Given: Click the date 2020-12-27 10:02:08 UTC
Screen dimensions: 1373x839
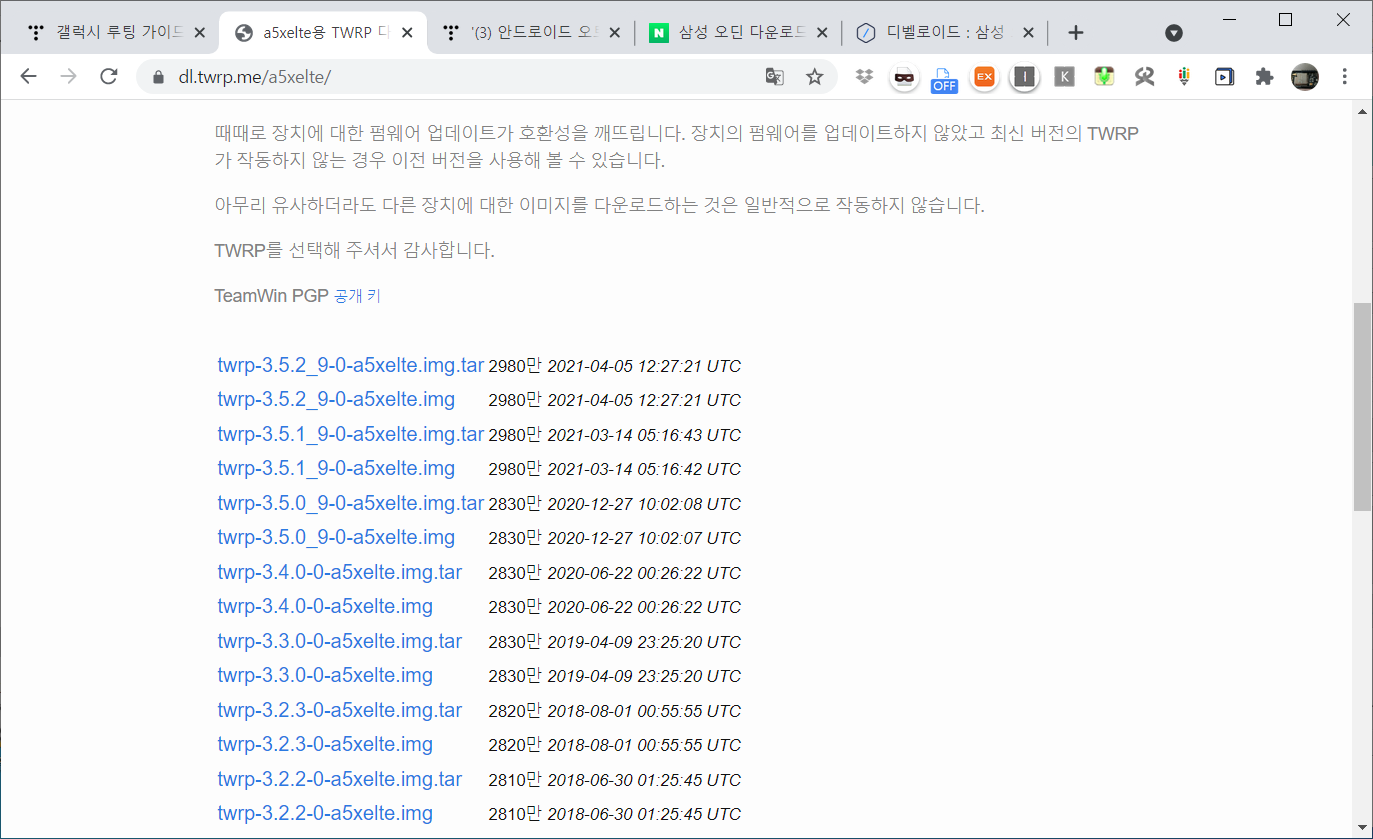Looking at the screenshot, I should point(644,504).
